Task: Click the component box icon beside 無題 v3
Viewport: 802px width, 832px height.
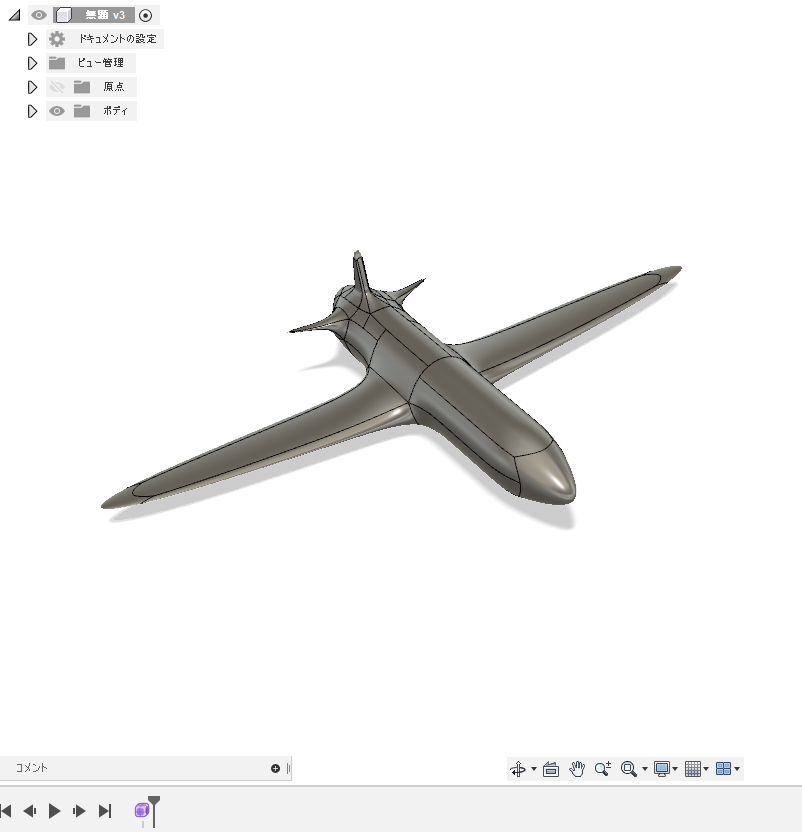Action: (x=63, y=15)
